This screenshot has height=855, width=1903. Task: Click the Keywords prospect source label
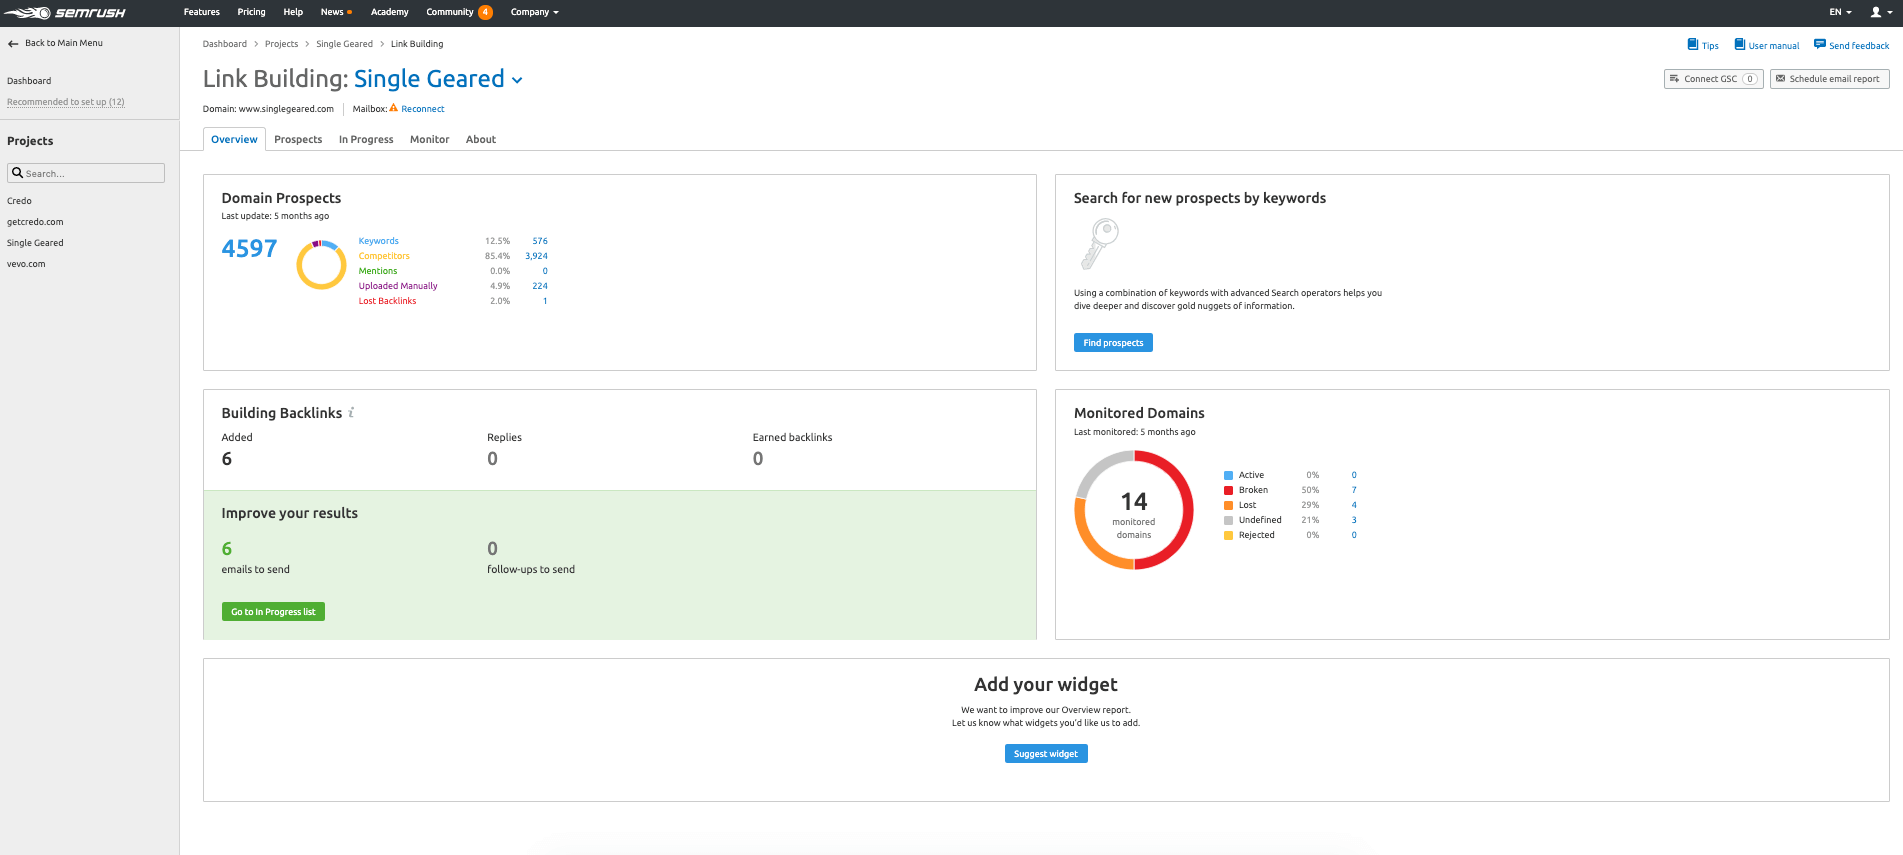[x=379, y=241]
